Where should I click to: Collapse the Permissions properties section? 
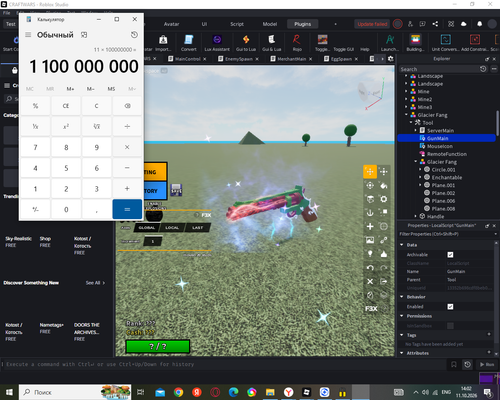[402, 316]
